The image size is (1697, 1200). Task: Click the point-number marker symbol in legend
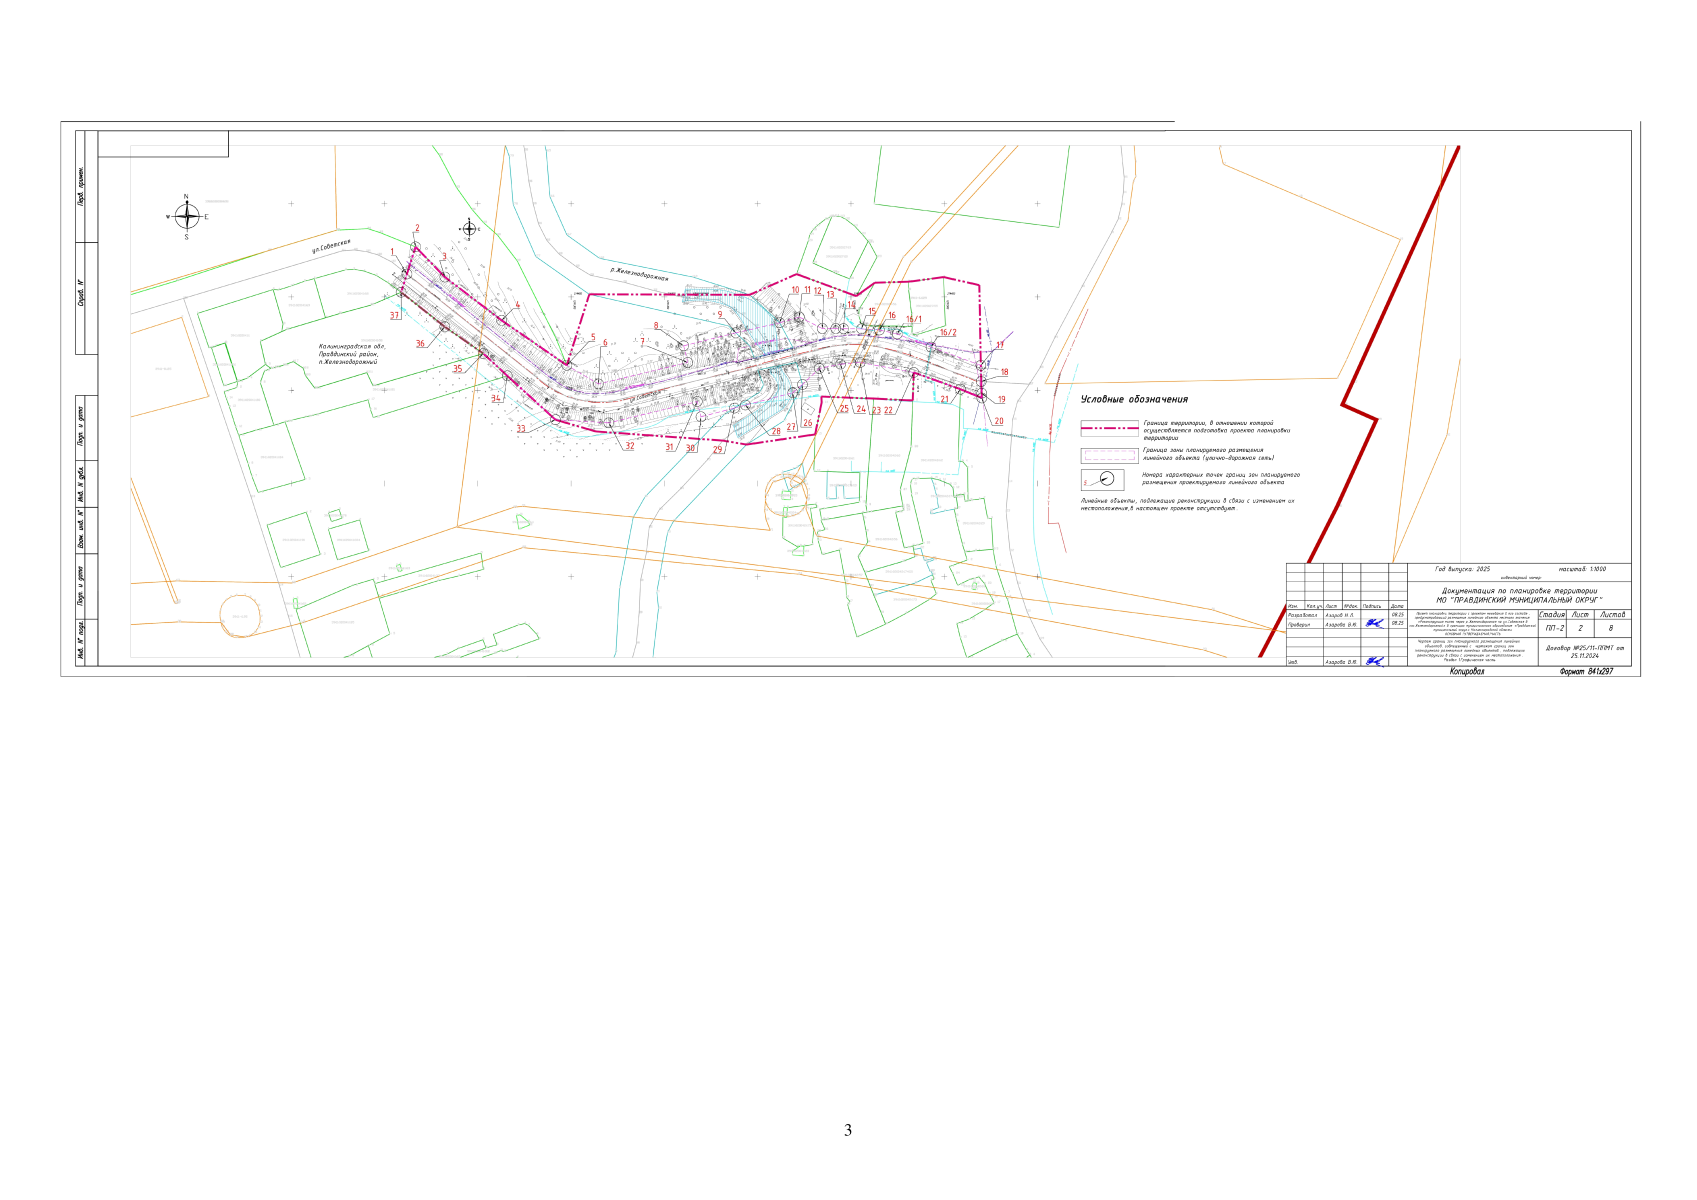coord(1103,480)
